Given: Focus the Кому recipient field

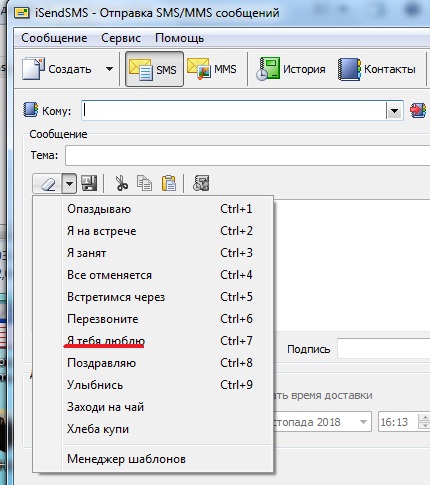Looking at the screenshot, I should pos(234,110).
